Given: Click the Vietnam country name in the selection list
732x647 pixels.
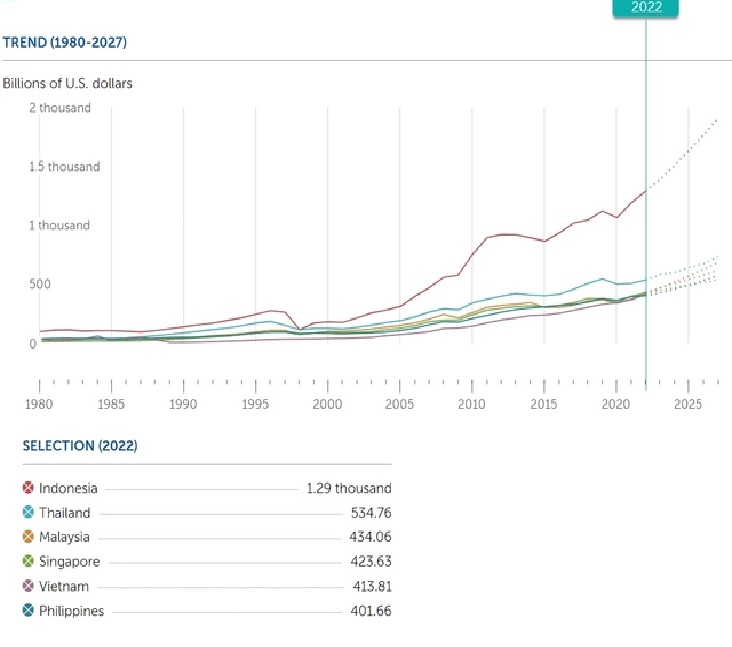Looking at the screenshot, I should (63, 586).
